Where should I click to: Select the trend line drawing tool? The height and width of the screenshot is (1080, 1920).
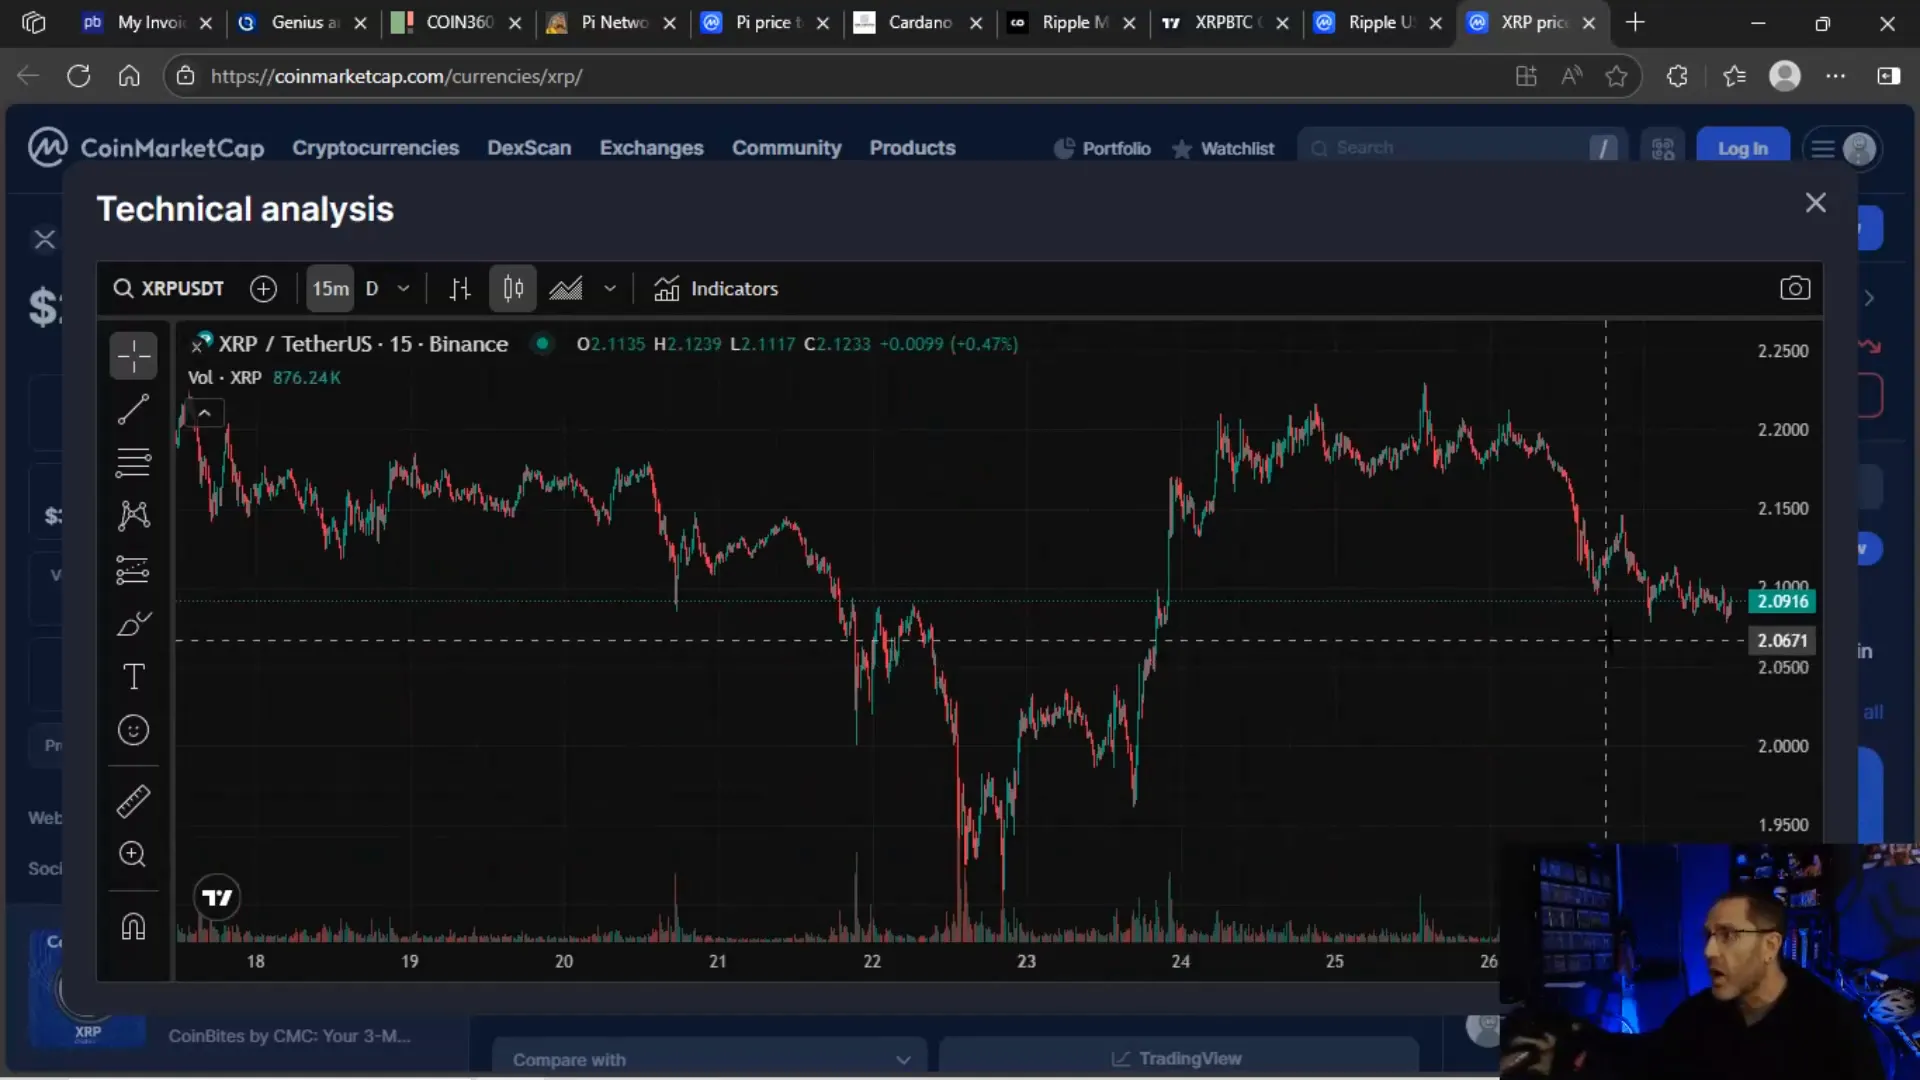[133, 409]
